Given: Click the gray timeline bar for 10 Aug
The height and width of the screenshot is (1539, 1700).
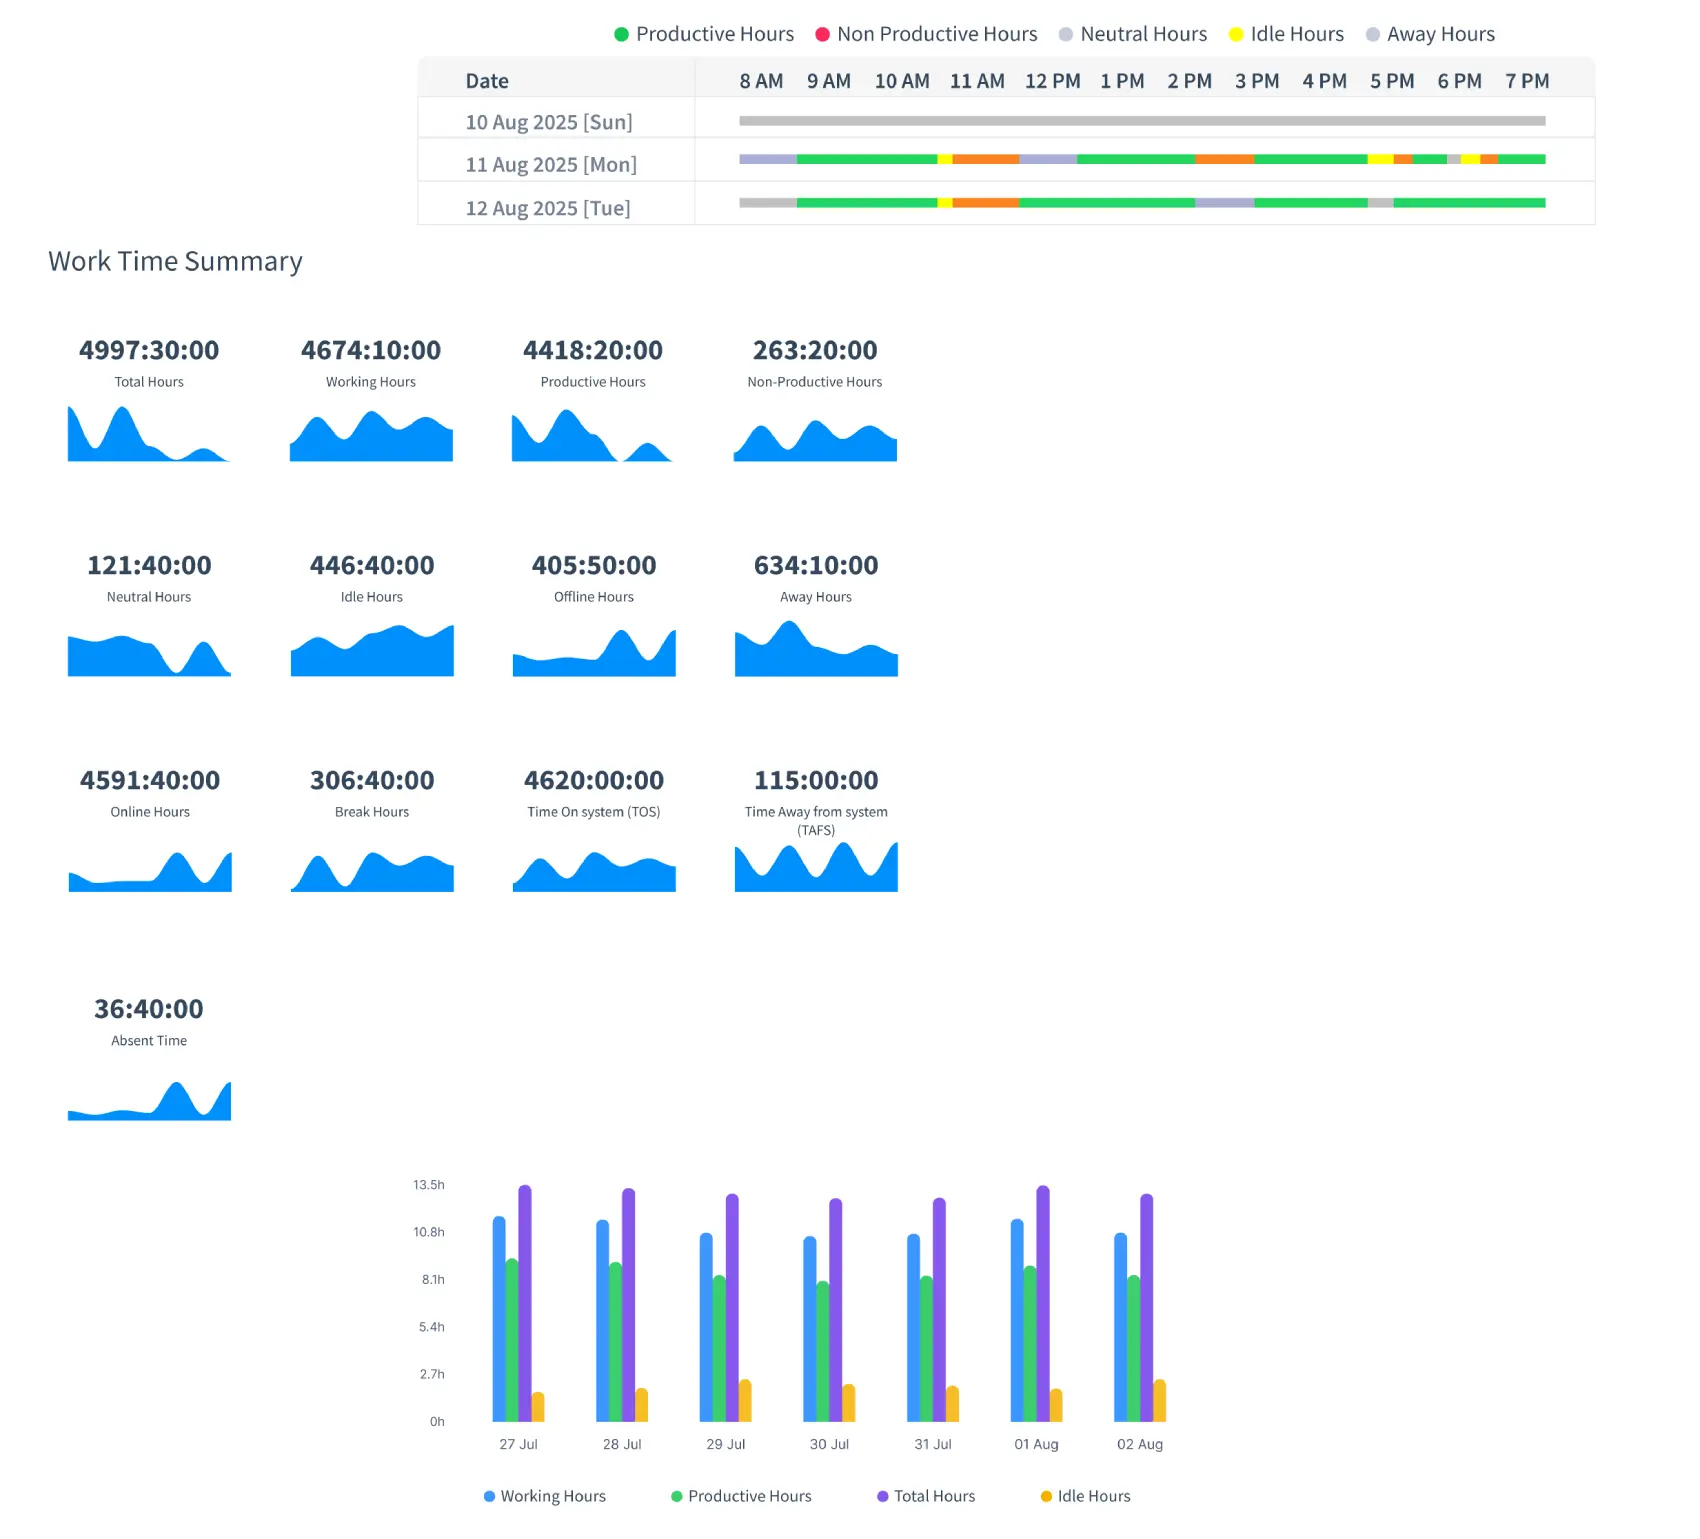Looking at the screenshot, I should 1142,121.
